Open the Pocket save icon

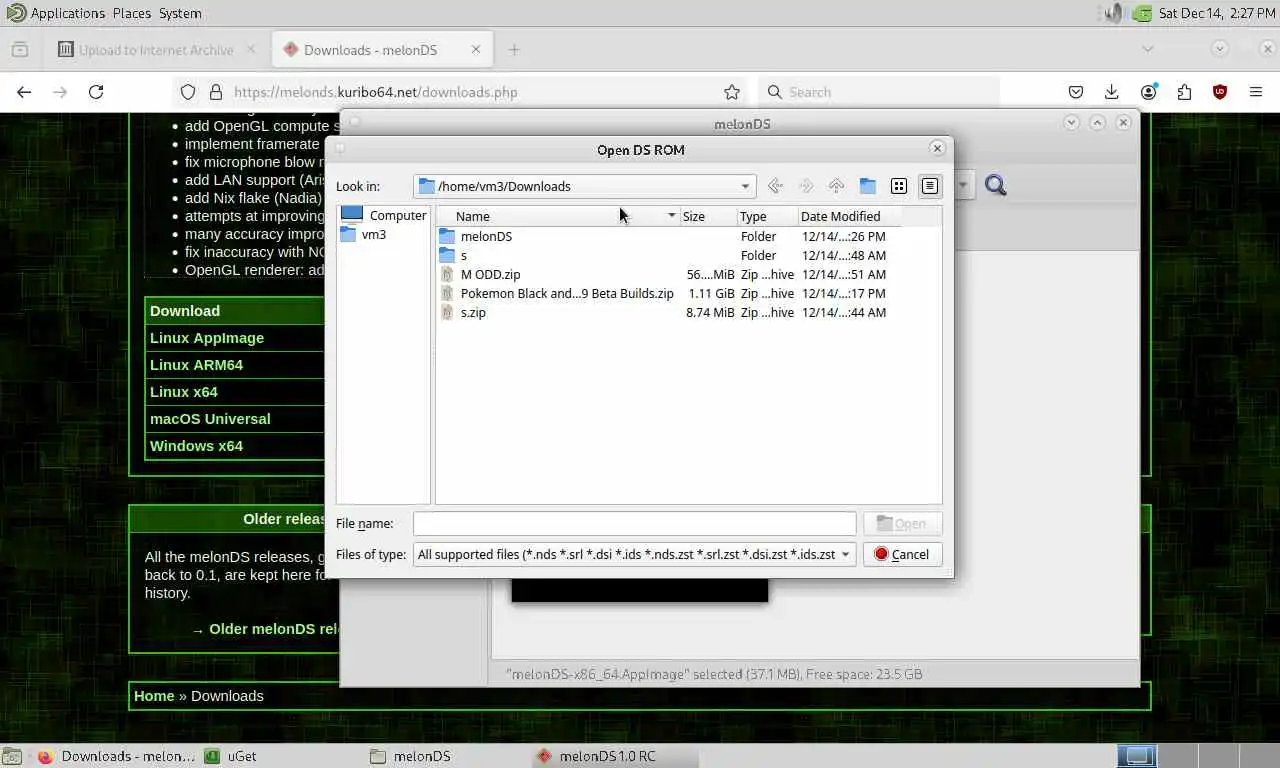(x=1076, y=92)
